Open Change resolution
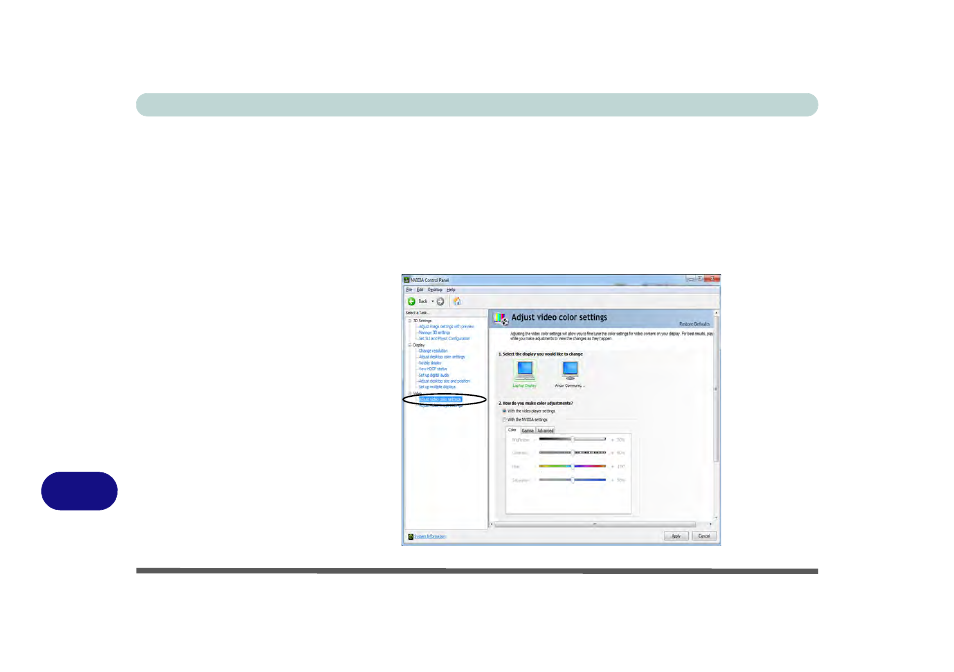 pyautogui.click(x=433, y=351)
